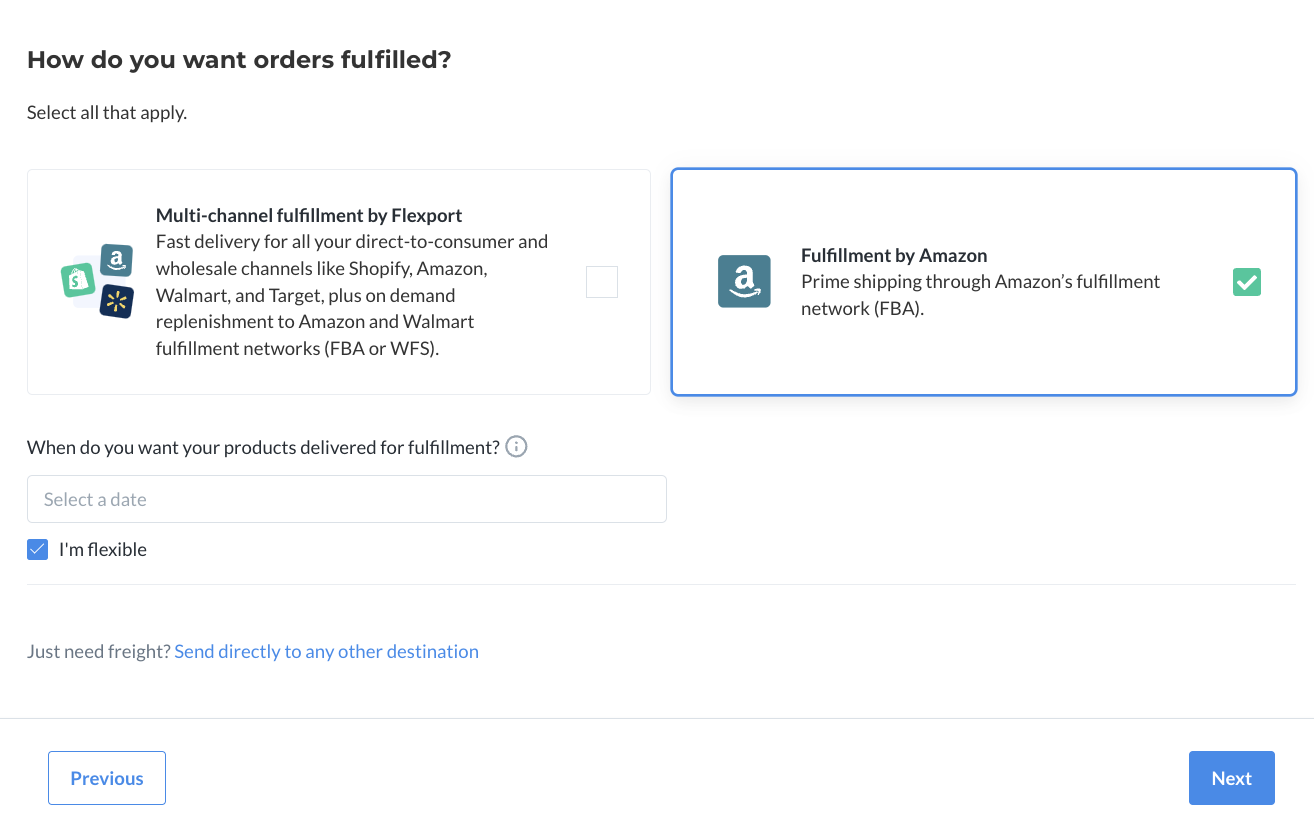Click the Flexport card description text
The width and height of the screenshot is (1314, 828).
point(353,295)
